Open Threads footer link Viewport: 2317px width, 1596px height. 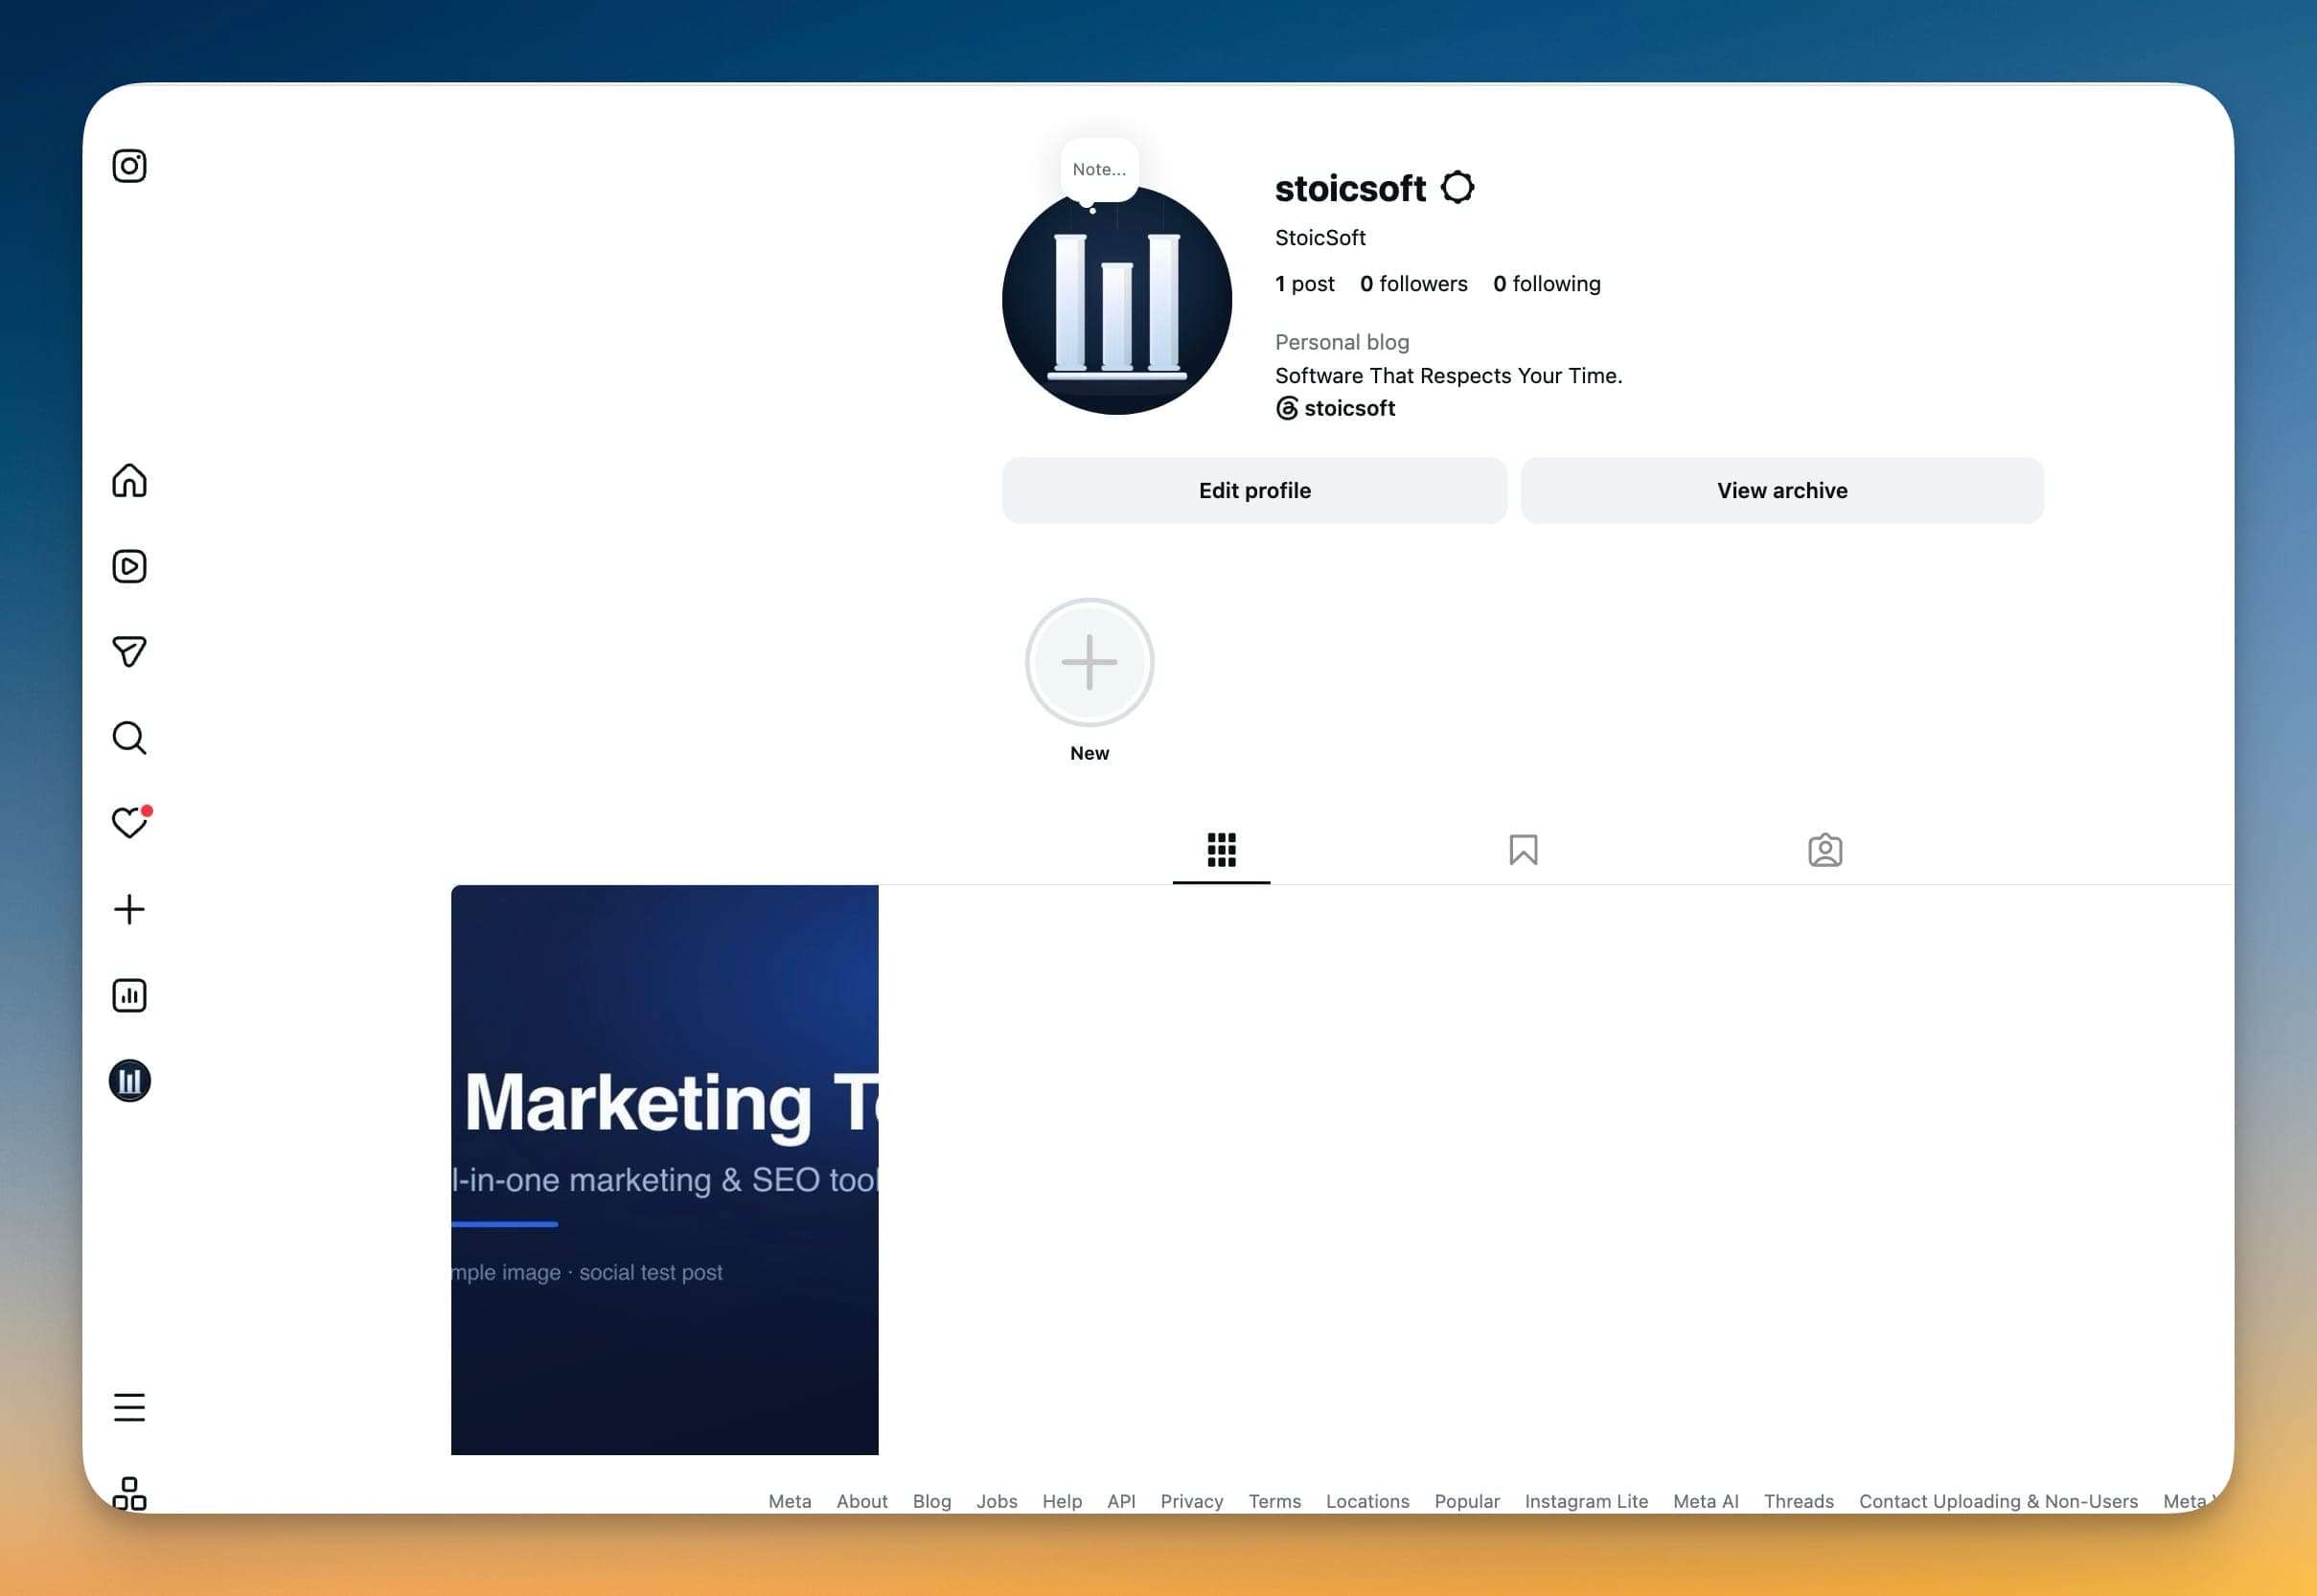point(1798,1501)
